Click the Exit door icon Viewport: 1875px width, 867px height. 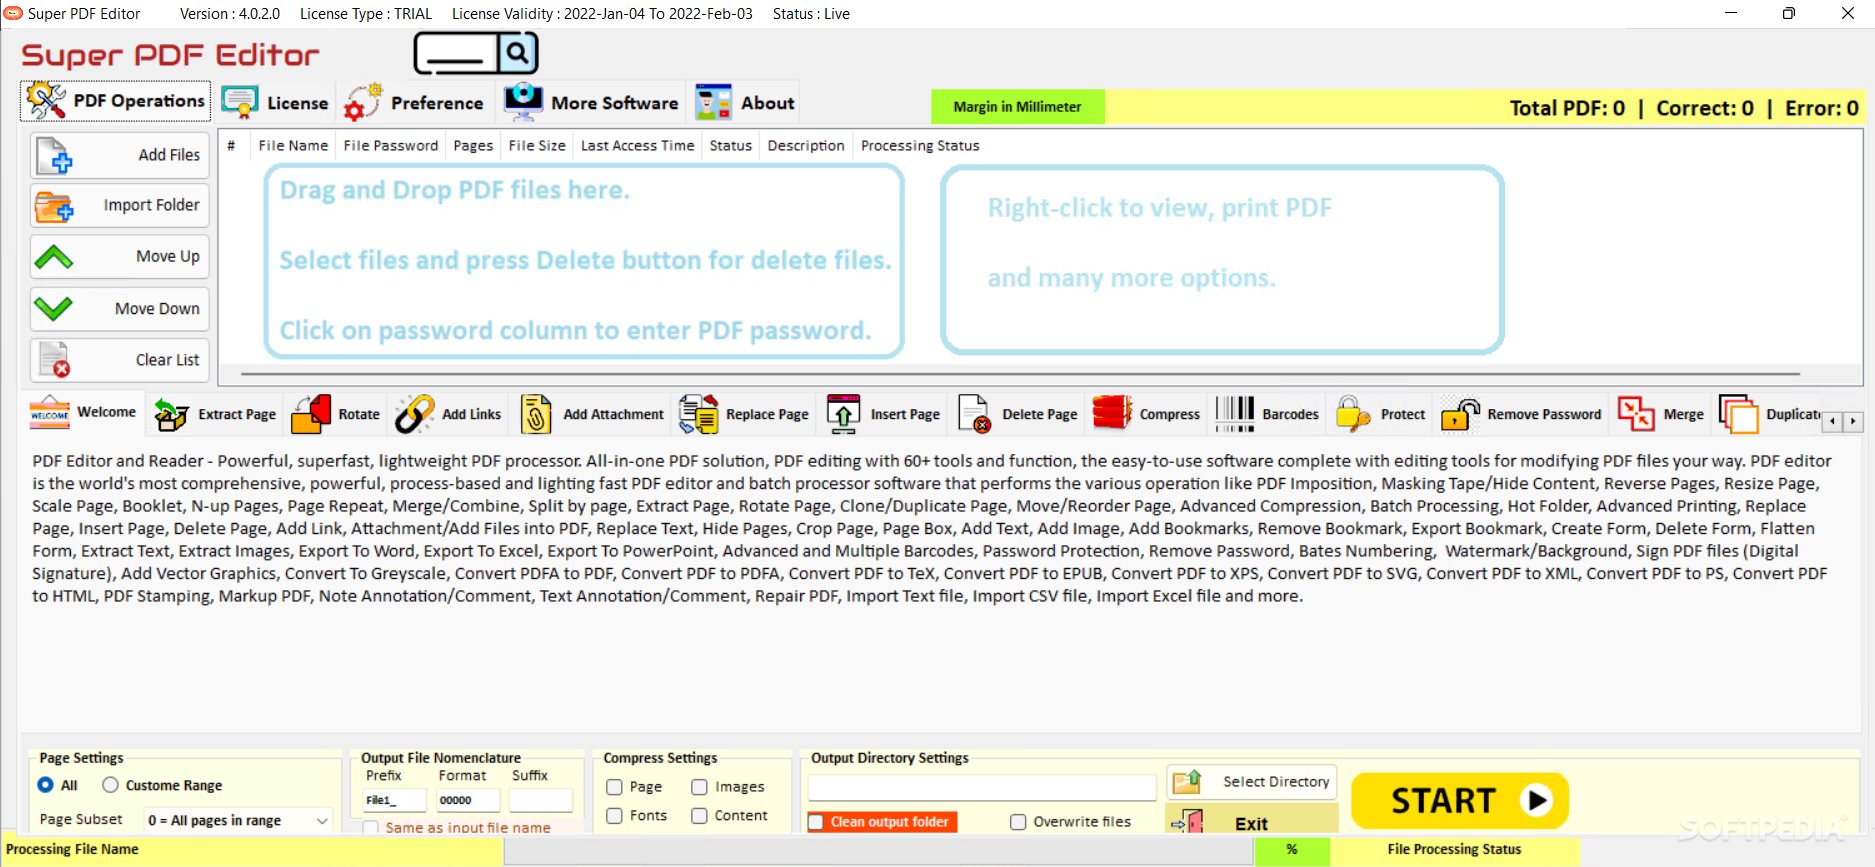[x=1187, y=822]
